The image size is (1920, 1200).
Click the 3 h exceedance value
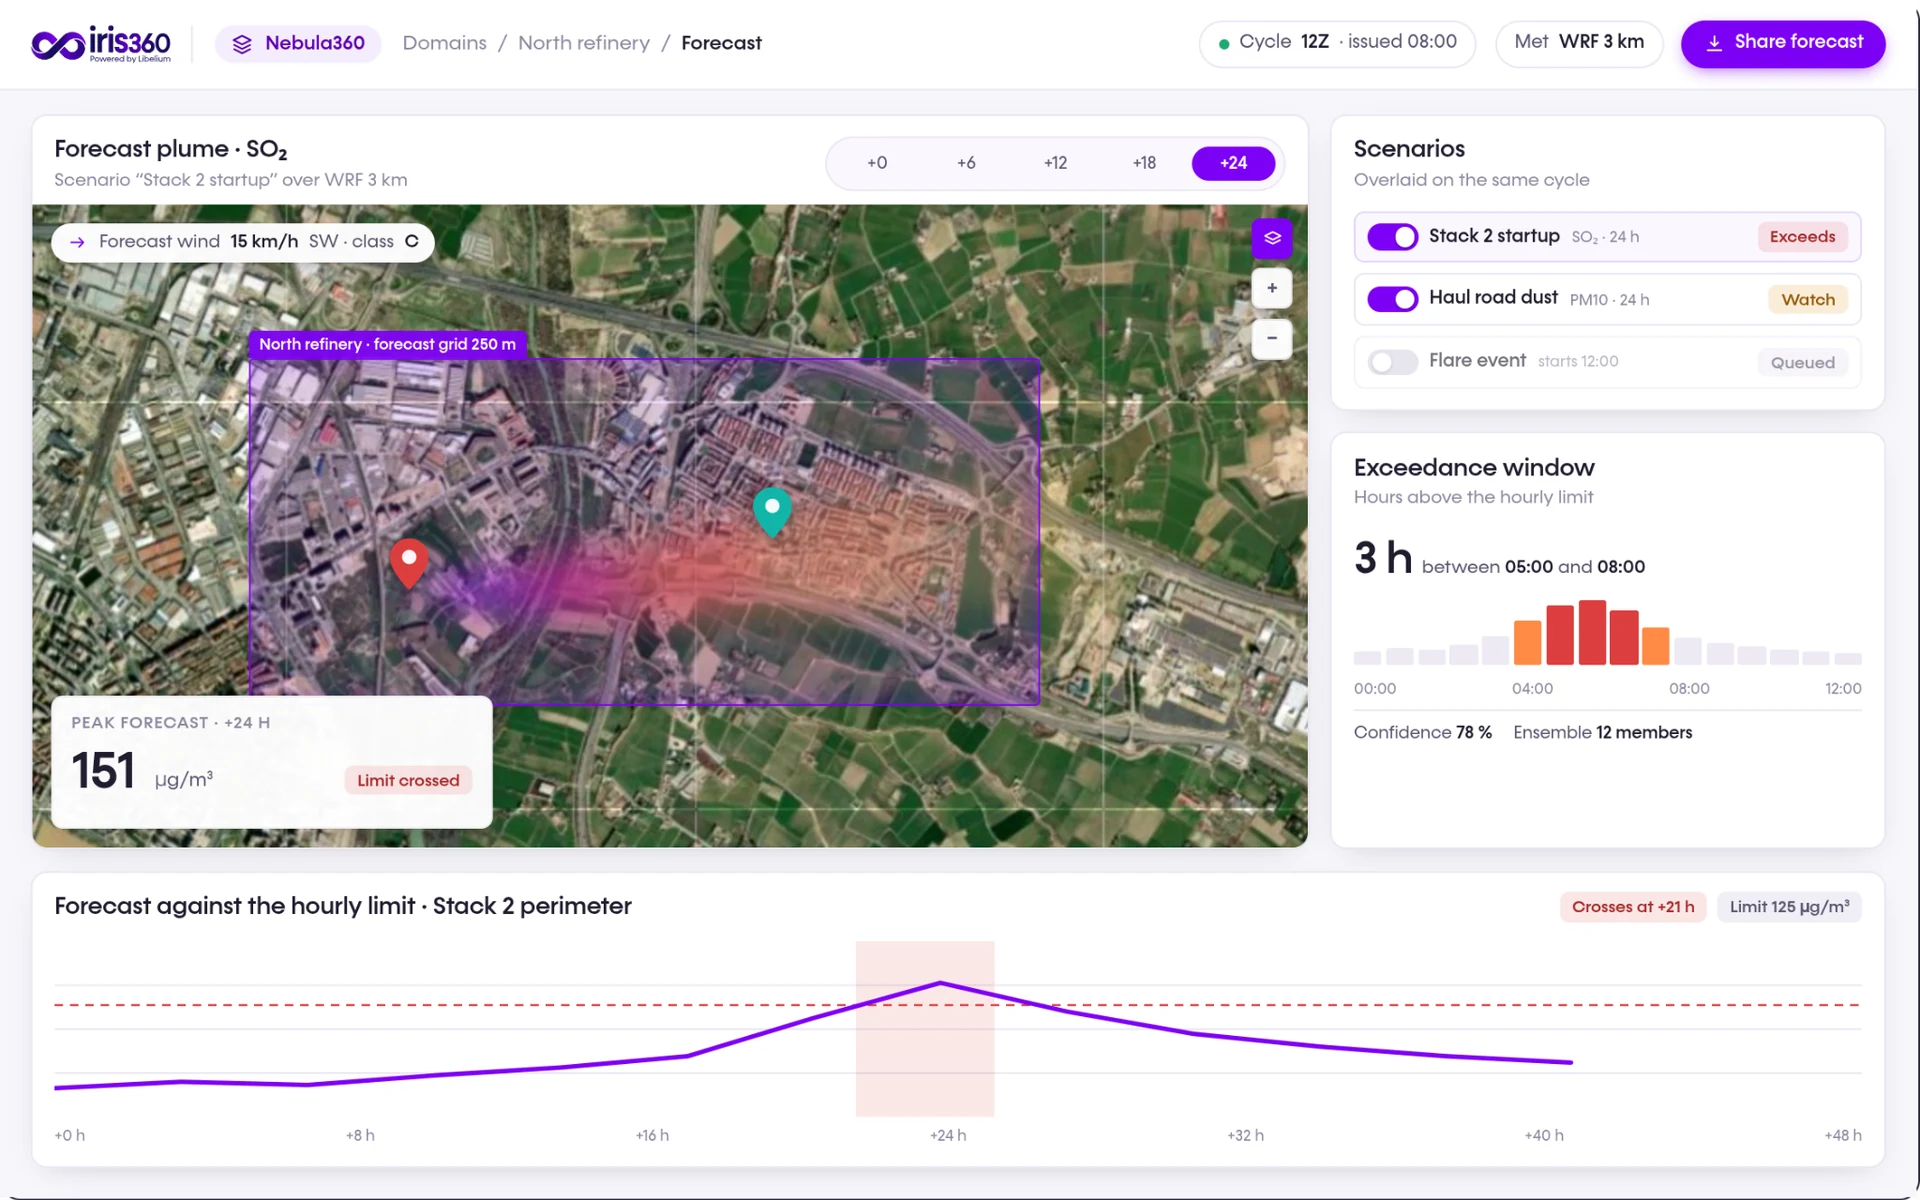(1383, 558)
